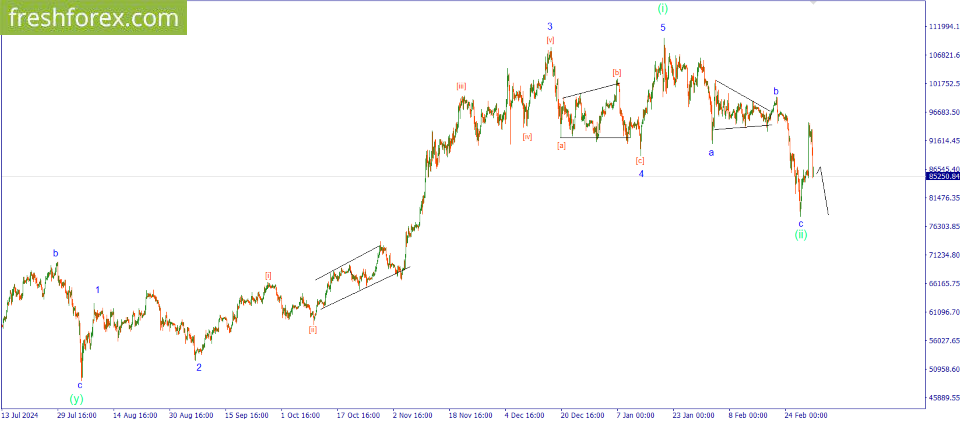Viewport: 960px width, 422px height.
Task: Select the 24 Feb 00:00 date on time axis
Action: coord(805,413)
